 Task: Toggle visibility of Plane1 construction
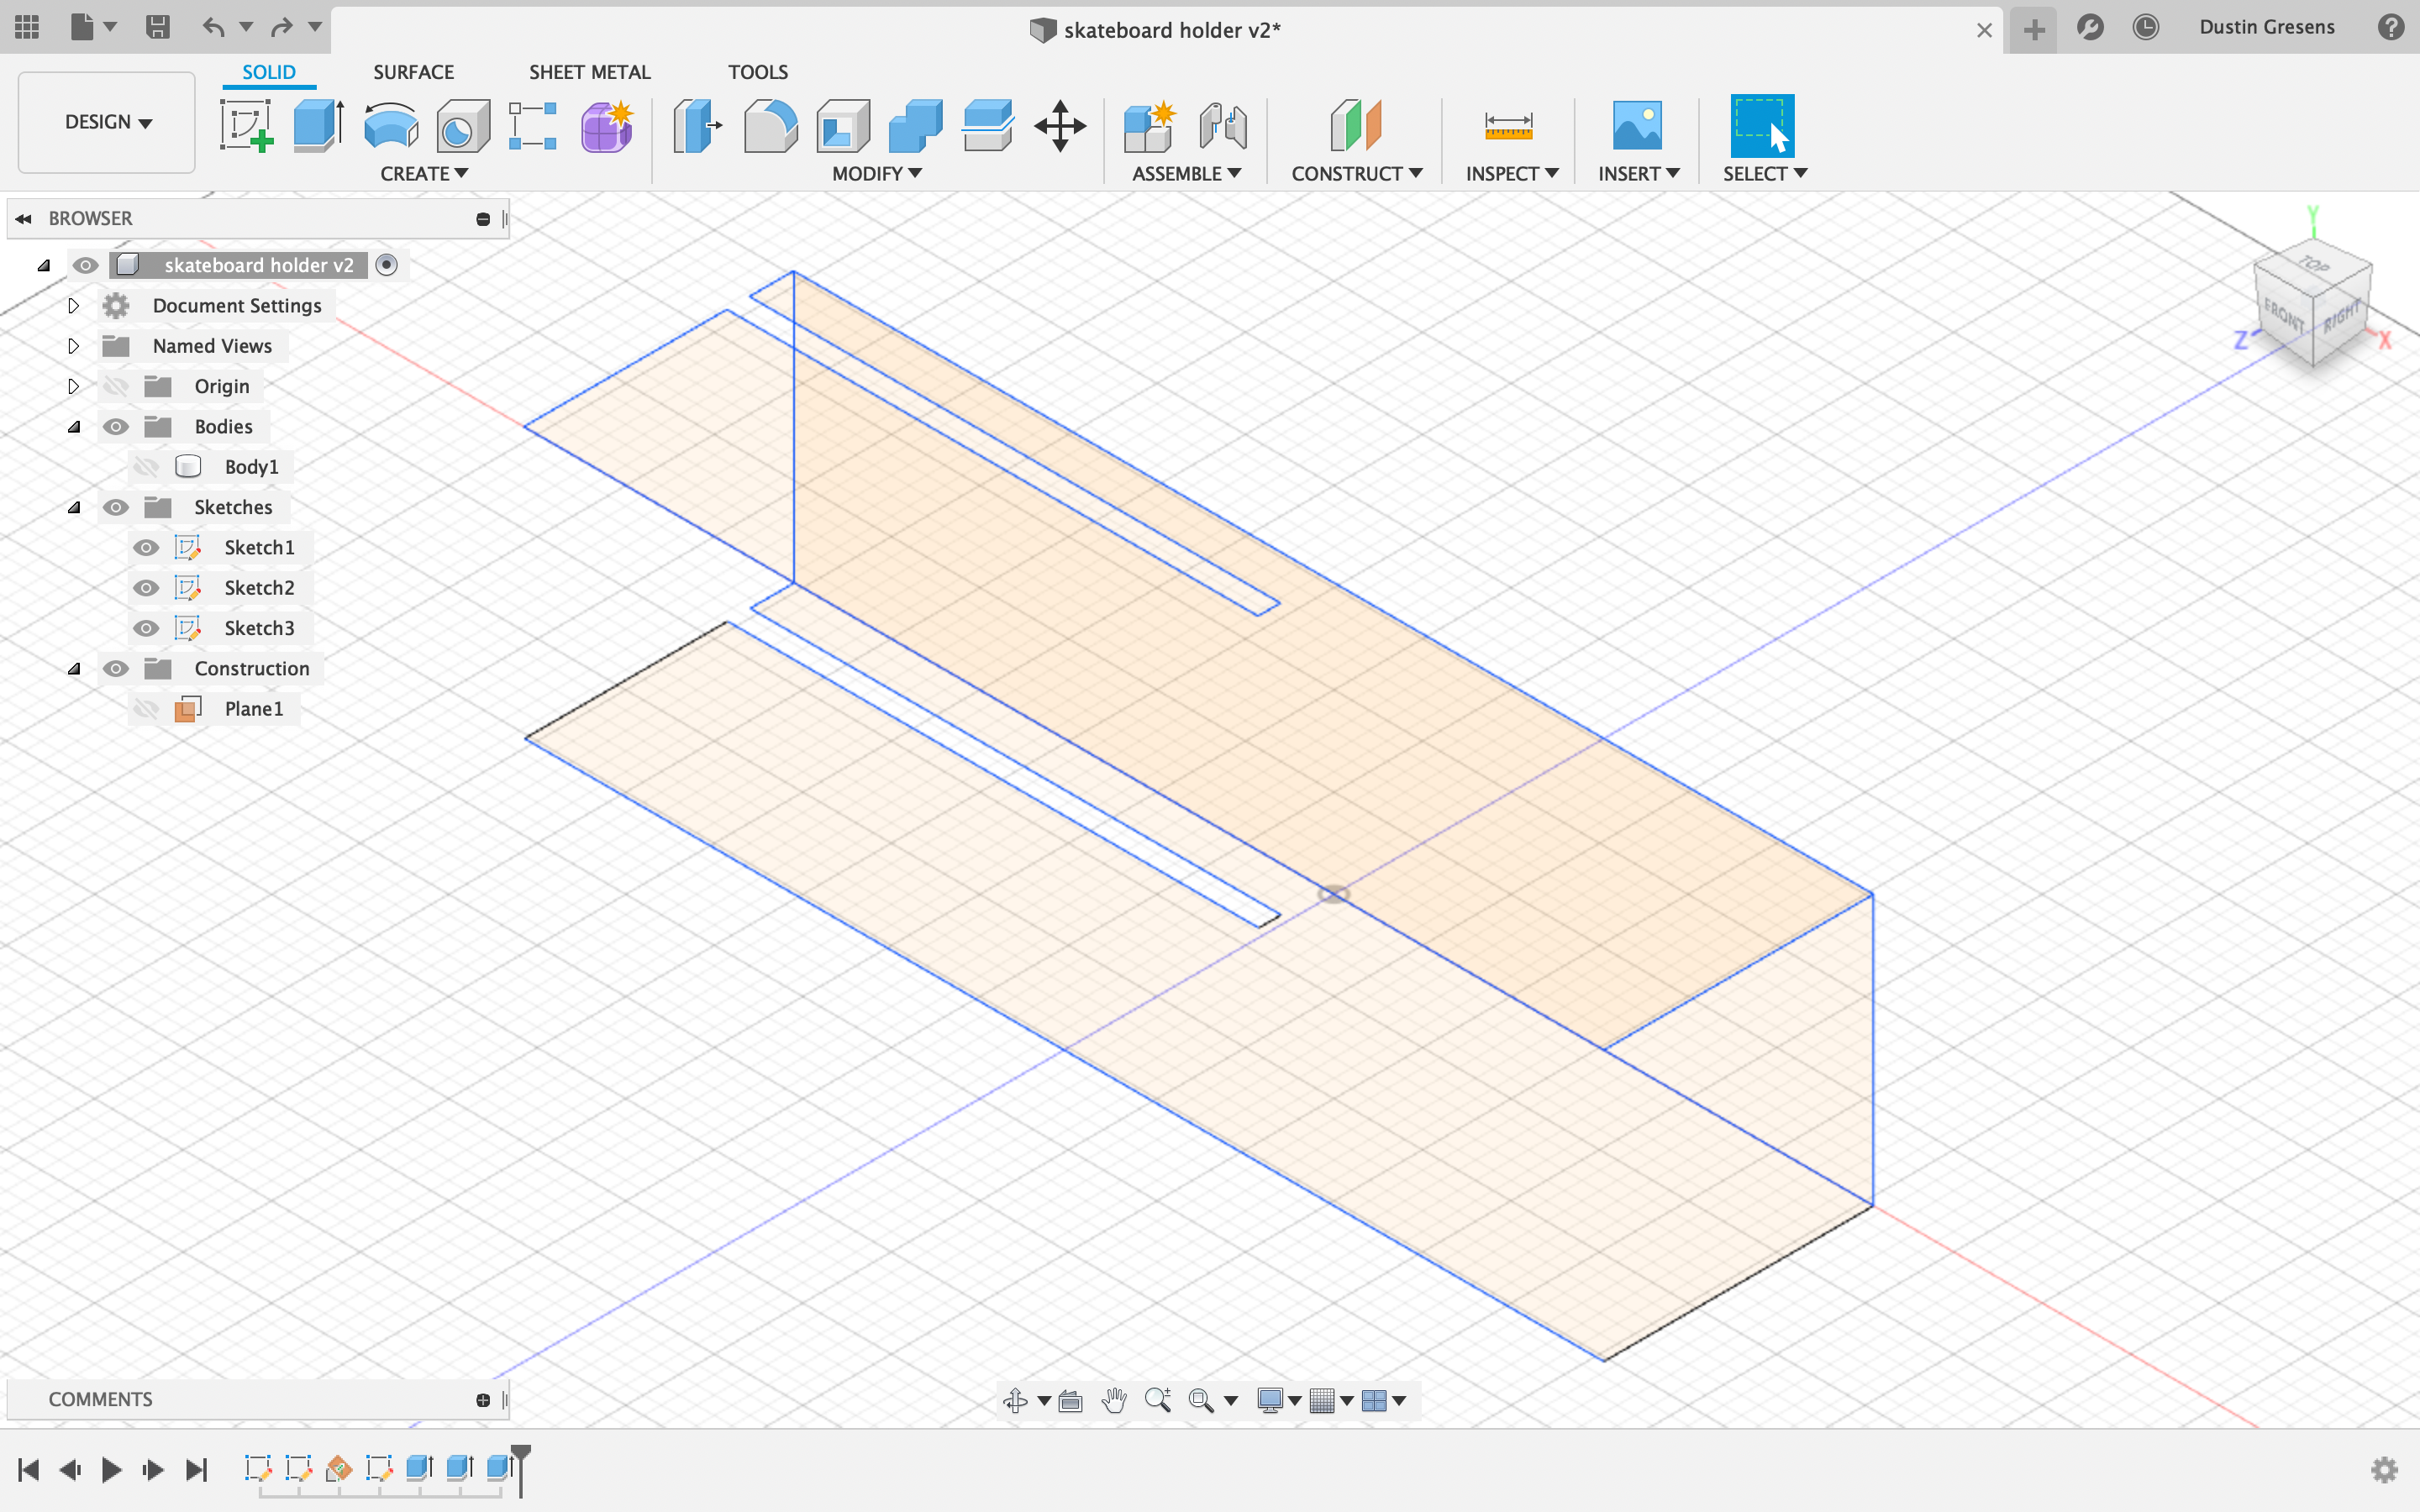(x=148, y=707)
